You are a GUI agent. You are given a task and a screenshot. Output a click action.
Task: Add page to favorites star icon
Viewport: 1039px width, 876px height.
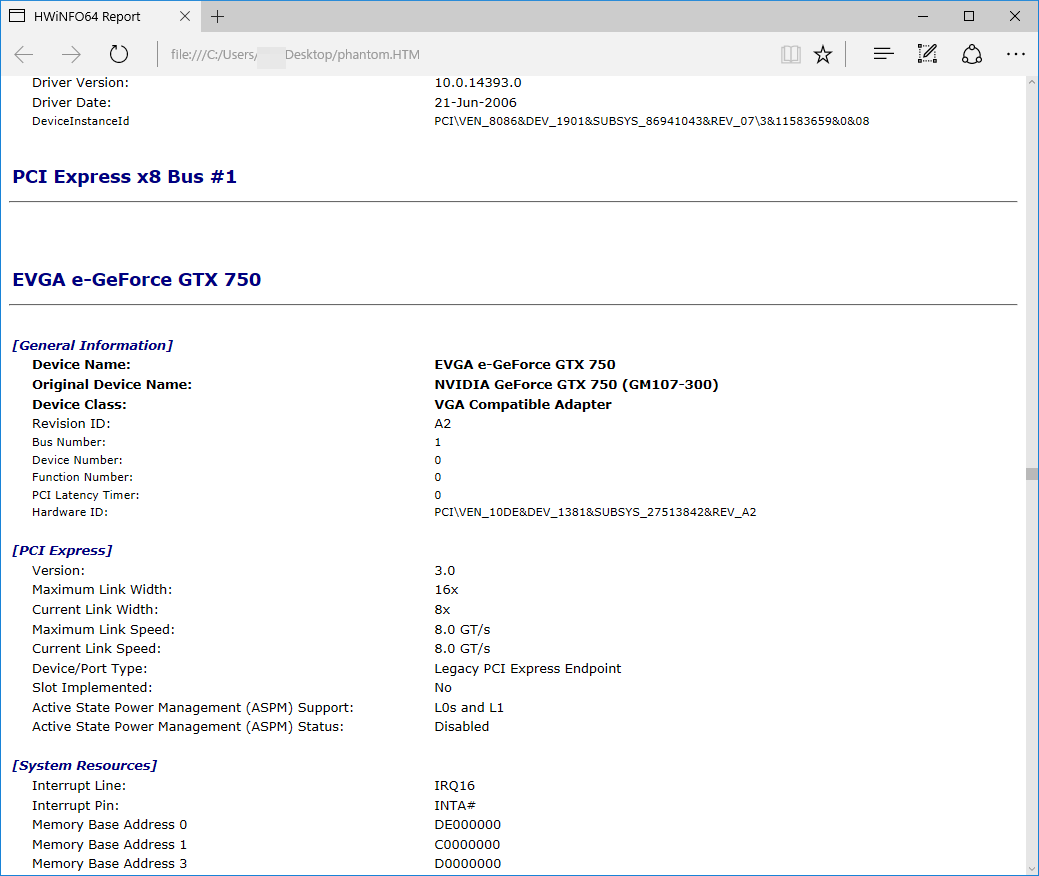tap(823, 54)
